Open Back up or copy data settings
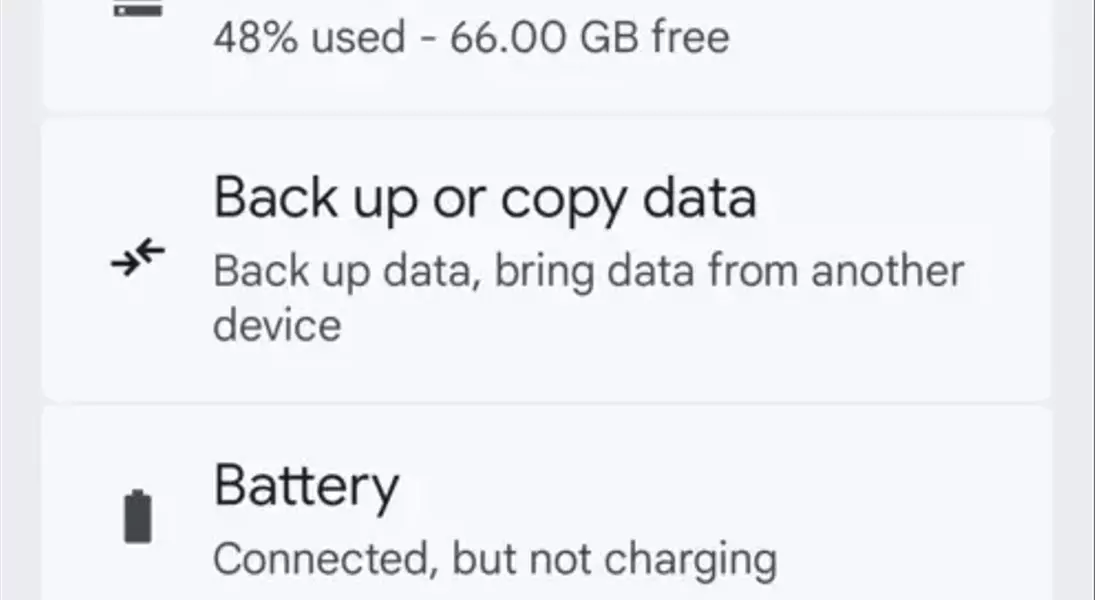The width and height of the screenshot is (1095, 600). [x=547, y=260]
